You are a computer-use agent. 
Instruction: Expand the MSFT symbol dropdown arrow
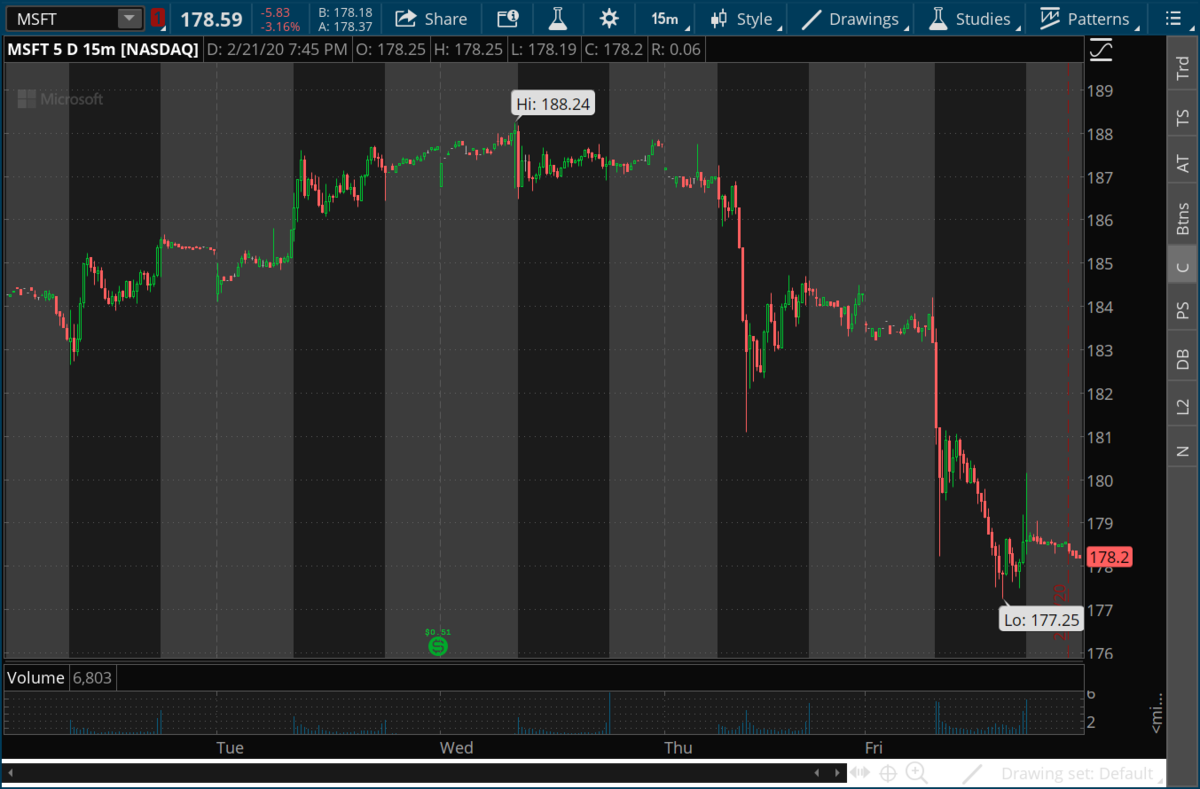(130, 18)
